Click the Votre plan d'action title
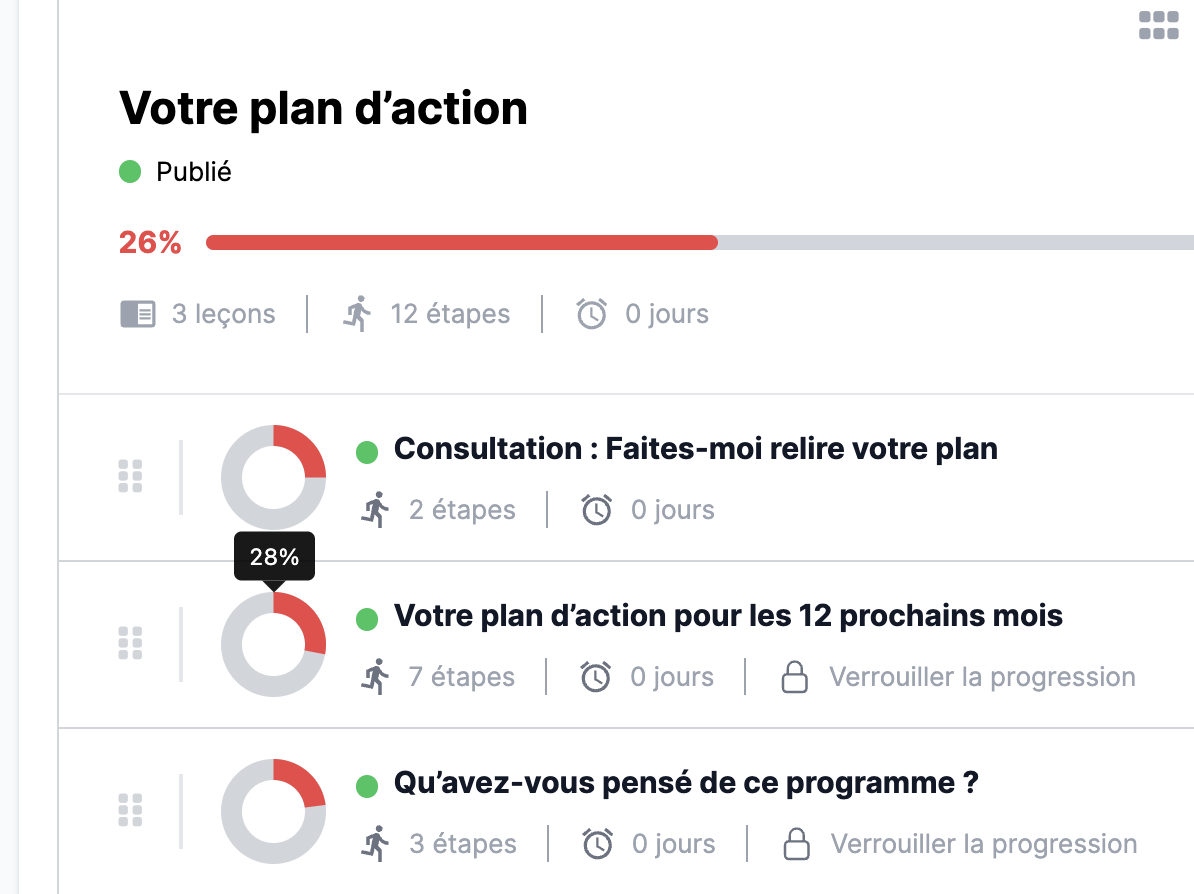This screenshot has height=894, width=1194. [323, 108]
